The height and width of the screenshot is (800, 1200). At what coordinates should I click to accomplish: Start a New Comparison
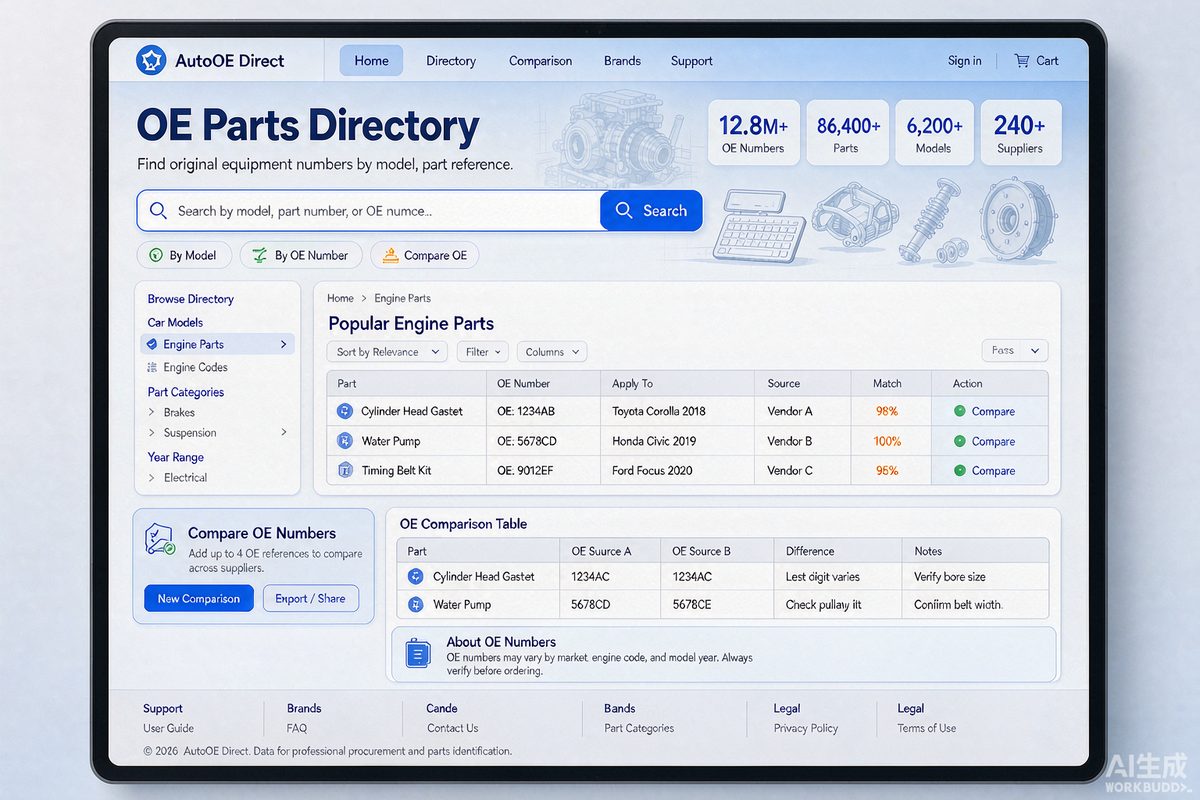point(199,599)
